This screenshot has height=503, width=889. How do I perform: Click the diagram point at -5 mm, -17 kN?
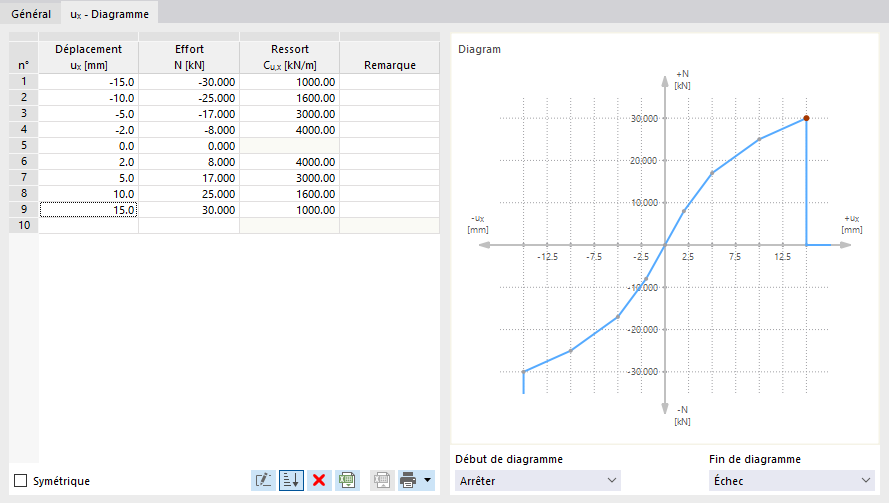[618, 316]
